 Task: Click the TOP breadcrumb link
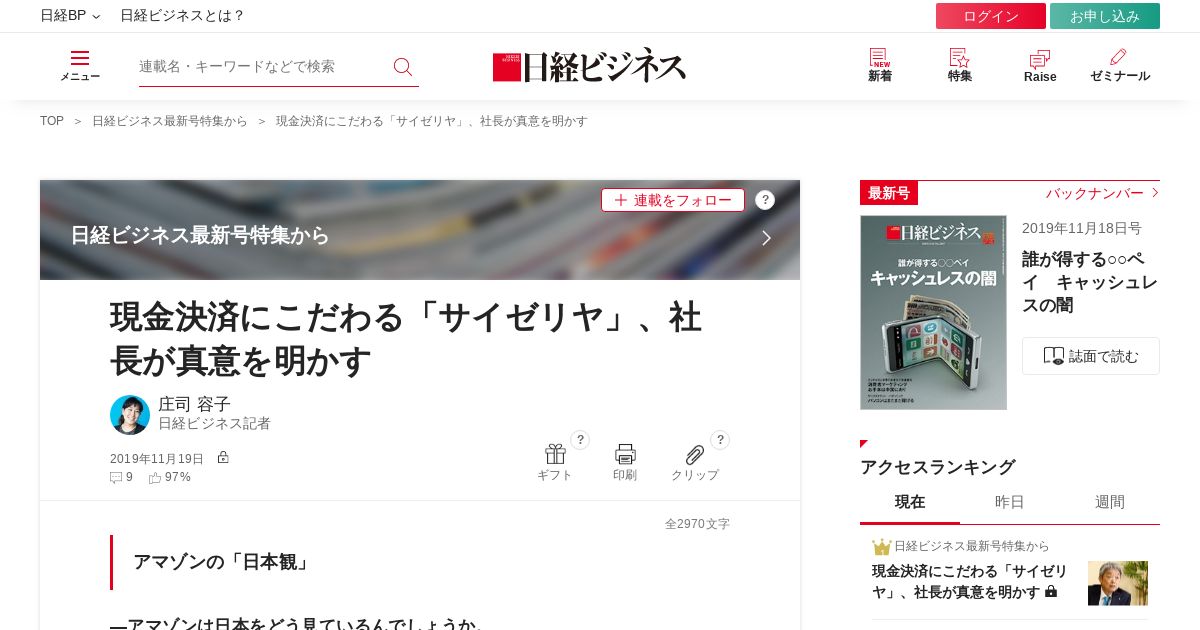point(52,121)
